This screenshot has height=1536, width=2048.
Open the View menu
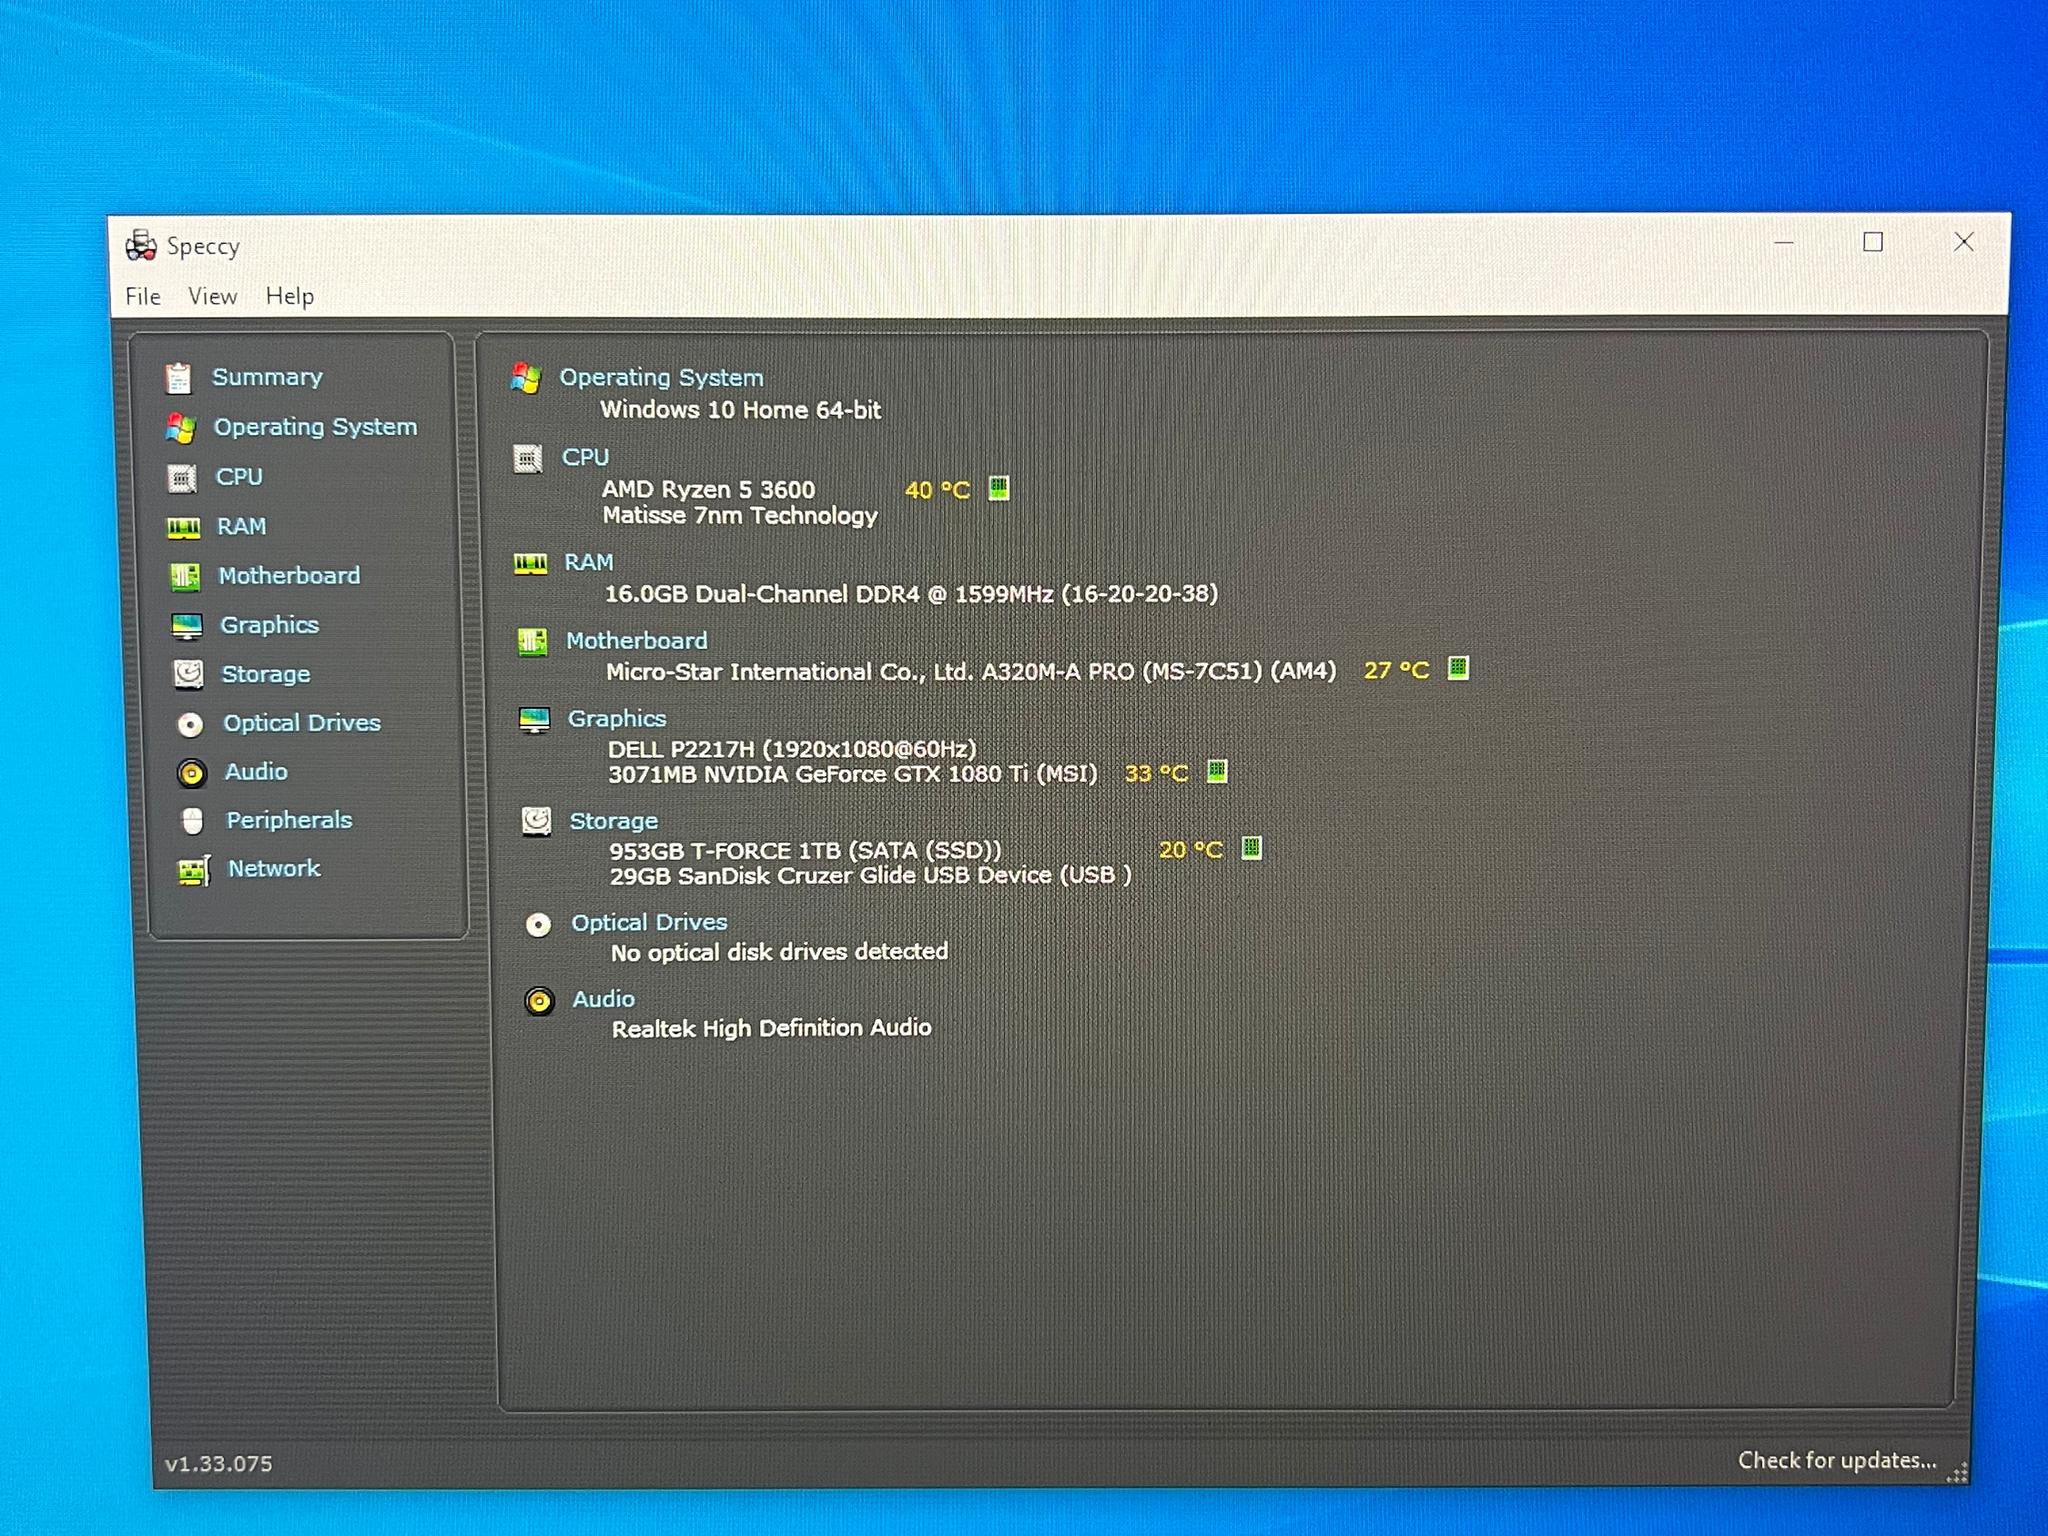[x=212, y=296]
